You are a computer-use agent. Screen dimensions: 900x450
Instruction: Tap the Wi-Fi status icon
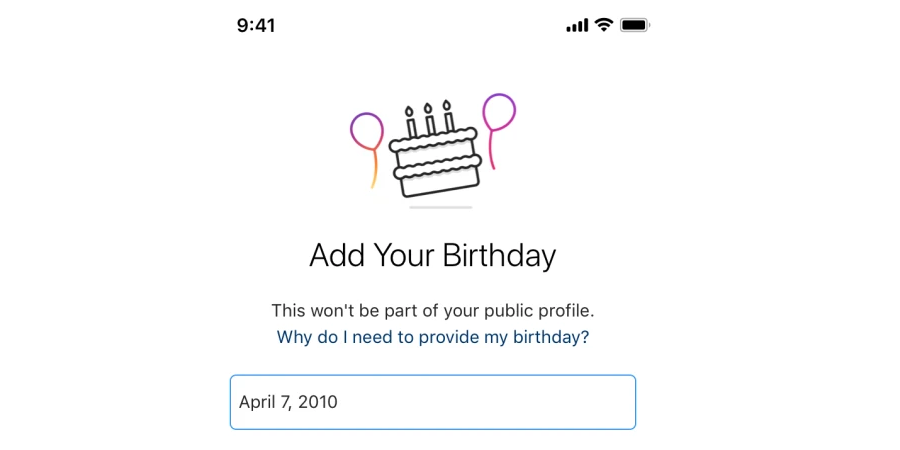click(604, 25)
